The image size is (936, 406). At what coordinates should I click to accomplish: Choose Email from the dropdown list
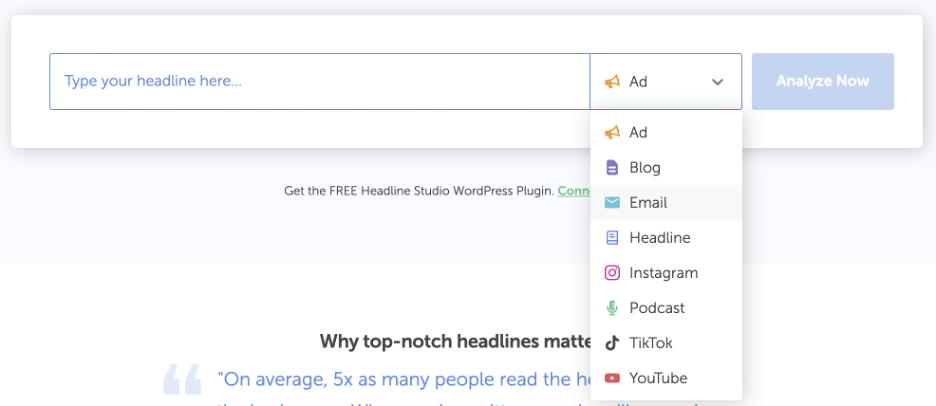click(x=666, y=203)
